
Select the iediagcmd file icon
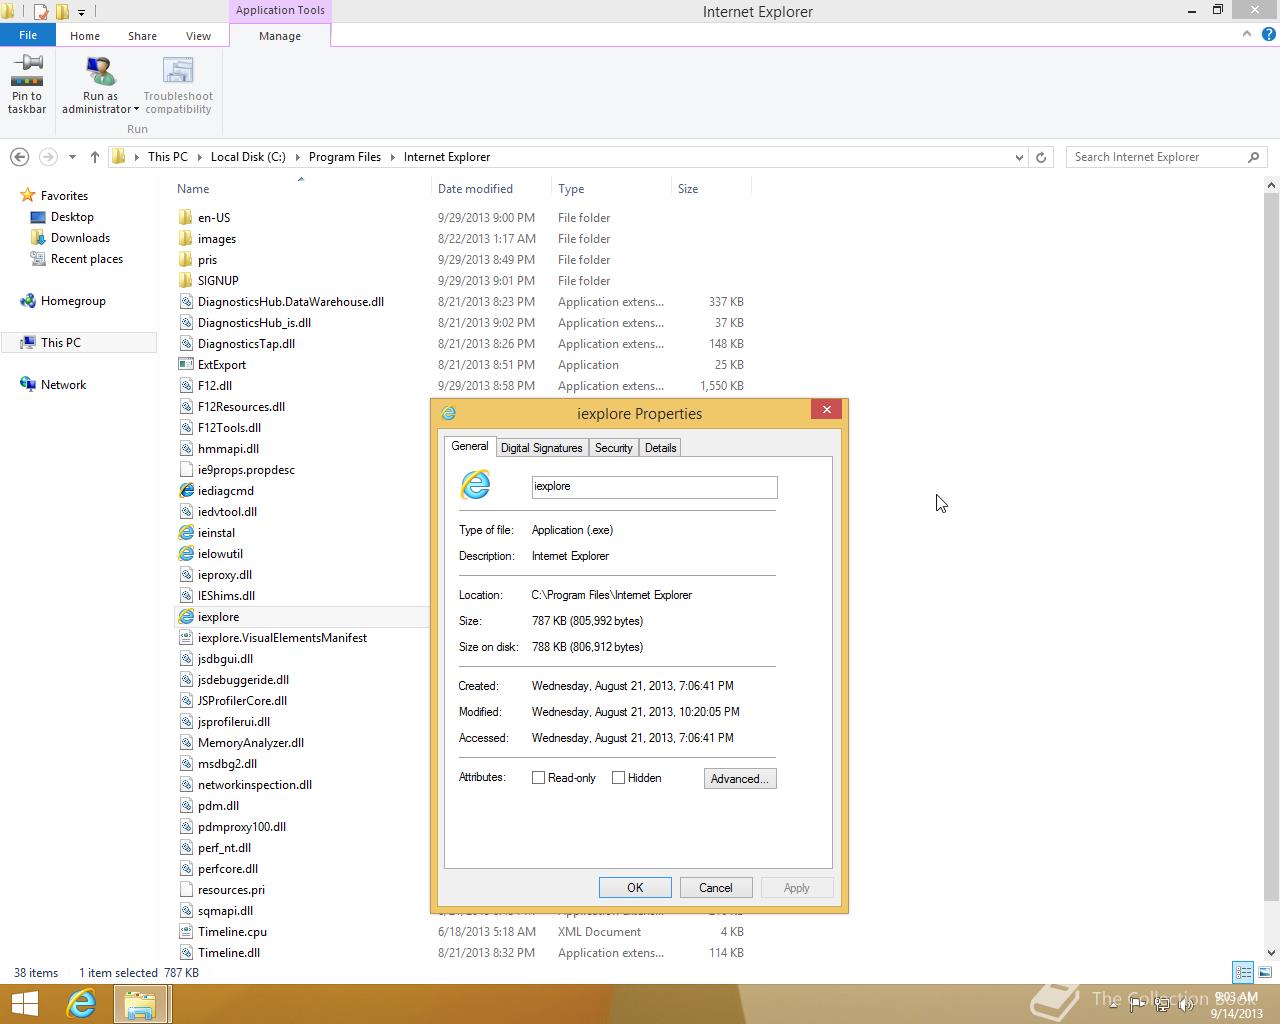click(186, 491)
